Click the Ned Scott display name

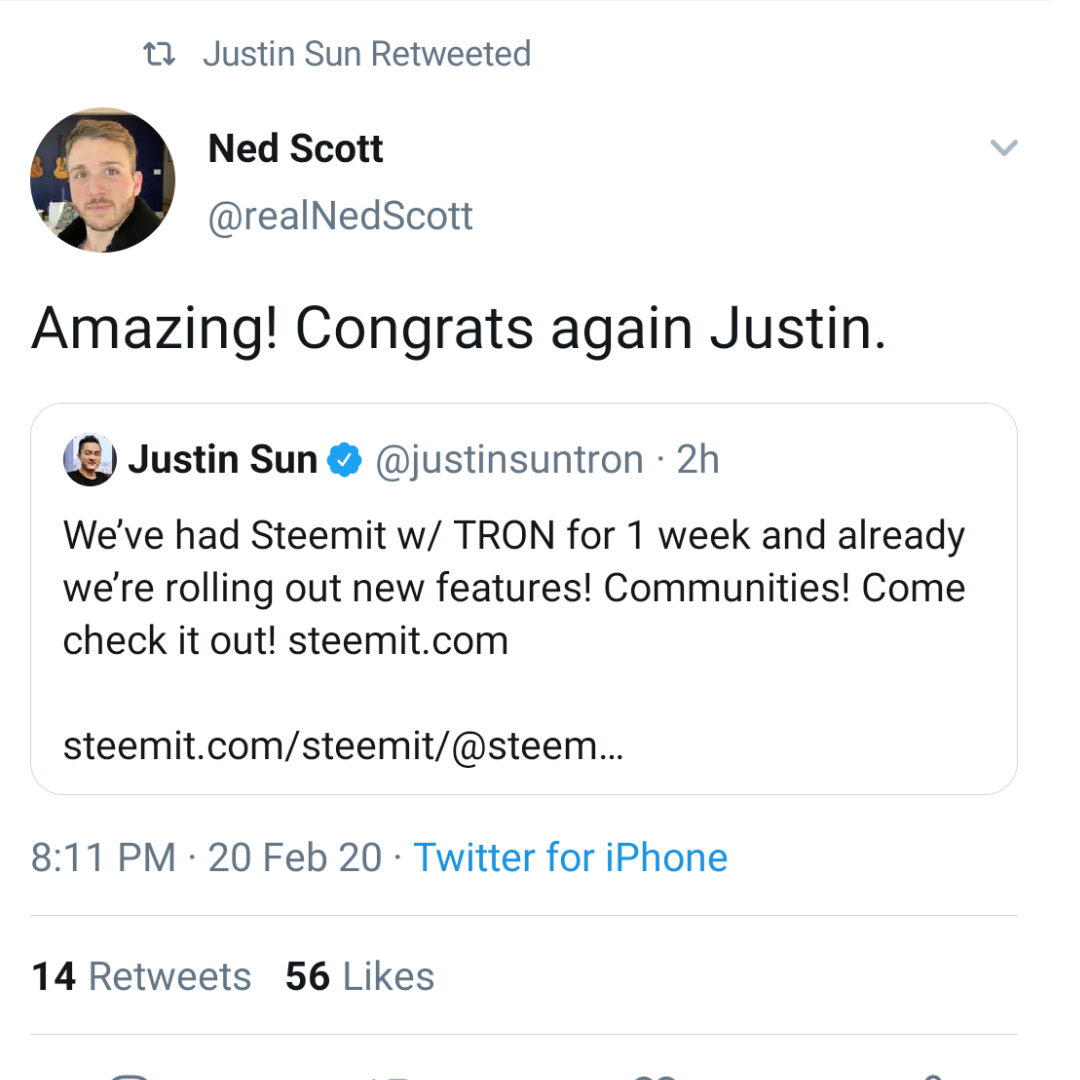[295, 149]
